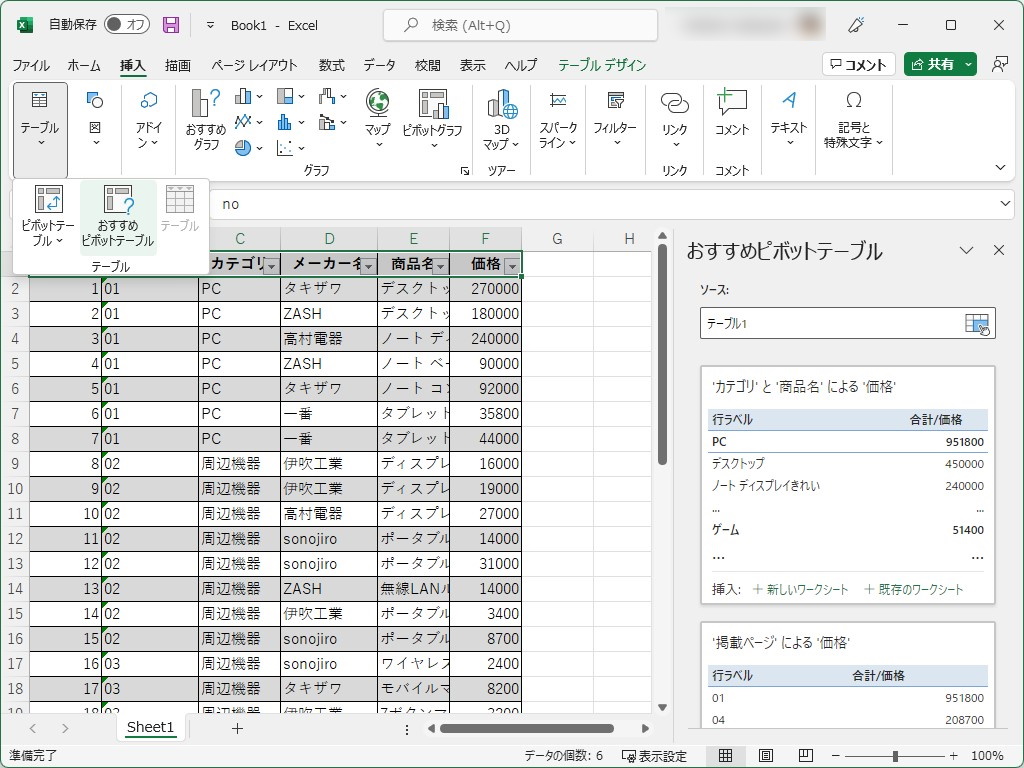Open the column chart insert menu
The height and width of the screenshot is (768, 1024).
[248, 97]
